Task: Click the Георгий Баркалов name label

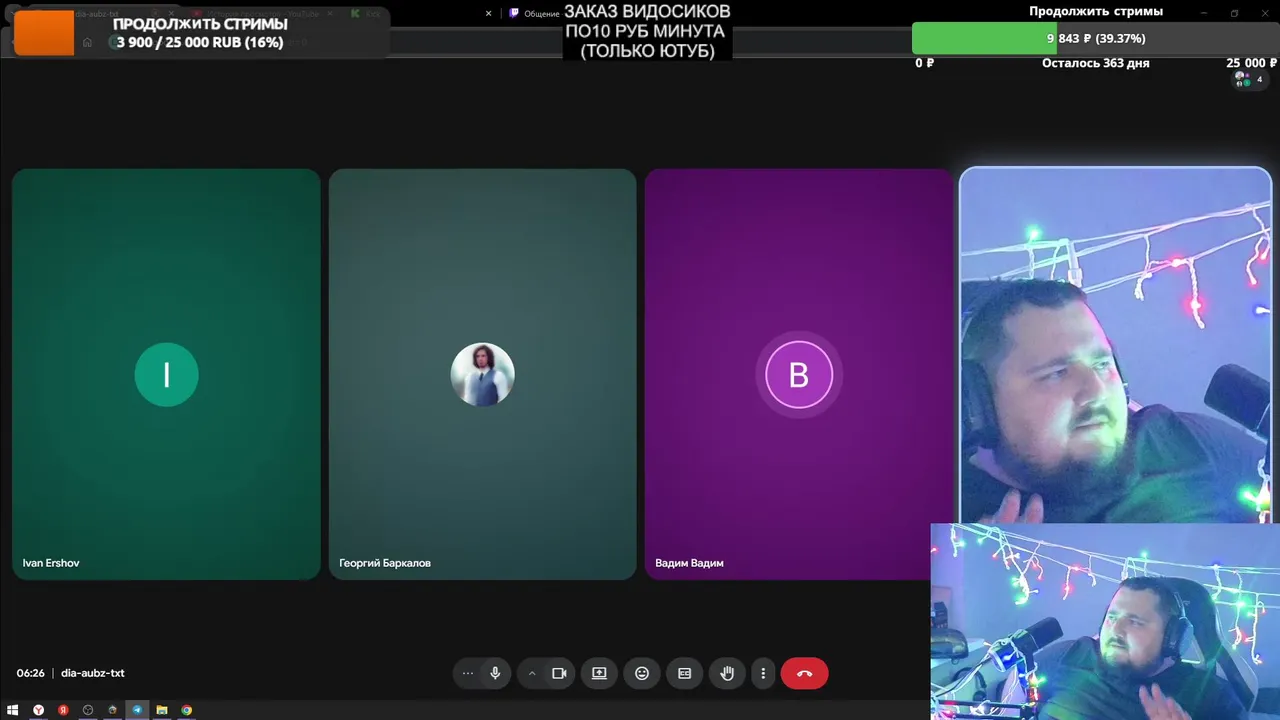Action: click(x=385, y=563)
